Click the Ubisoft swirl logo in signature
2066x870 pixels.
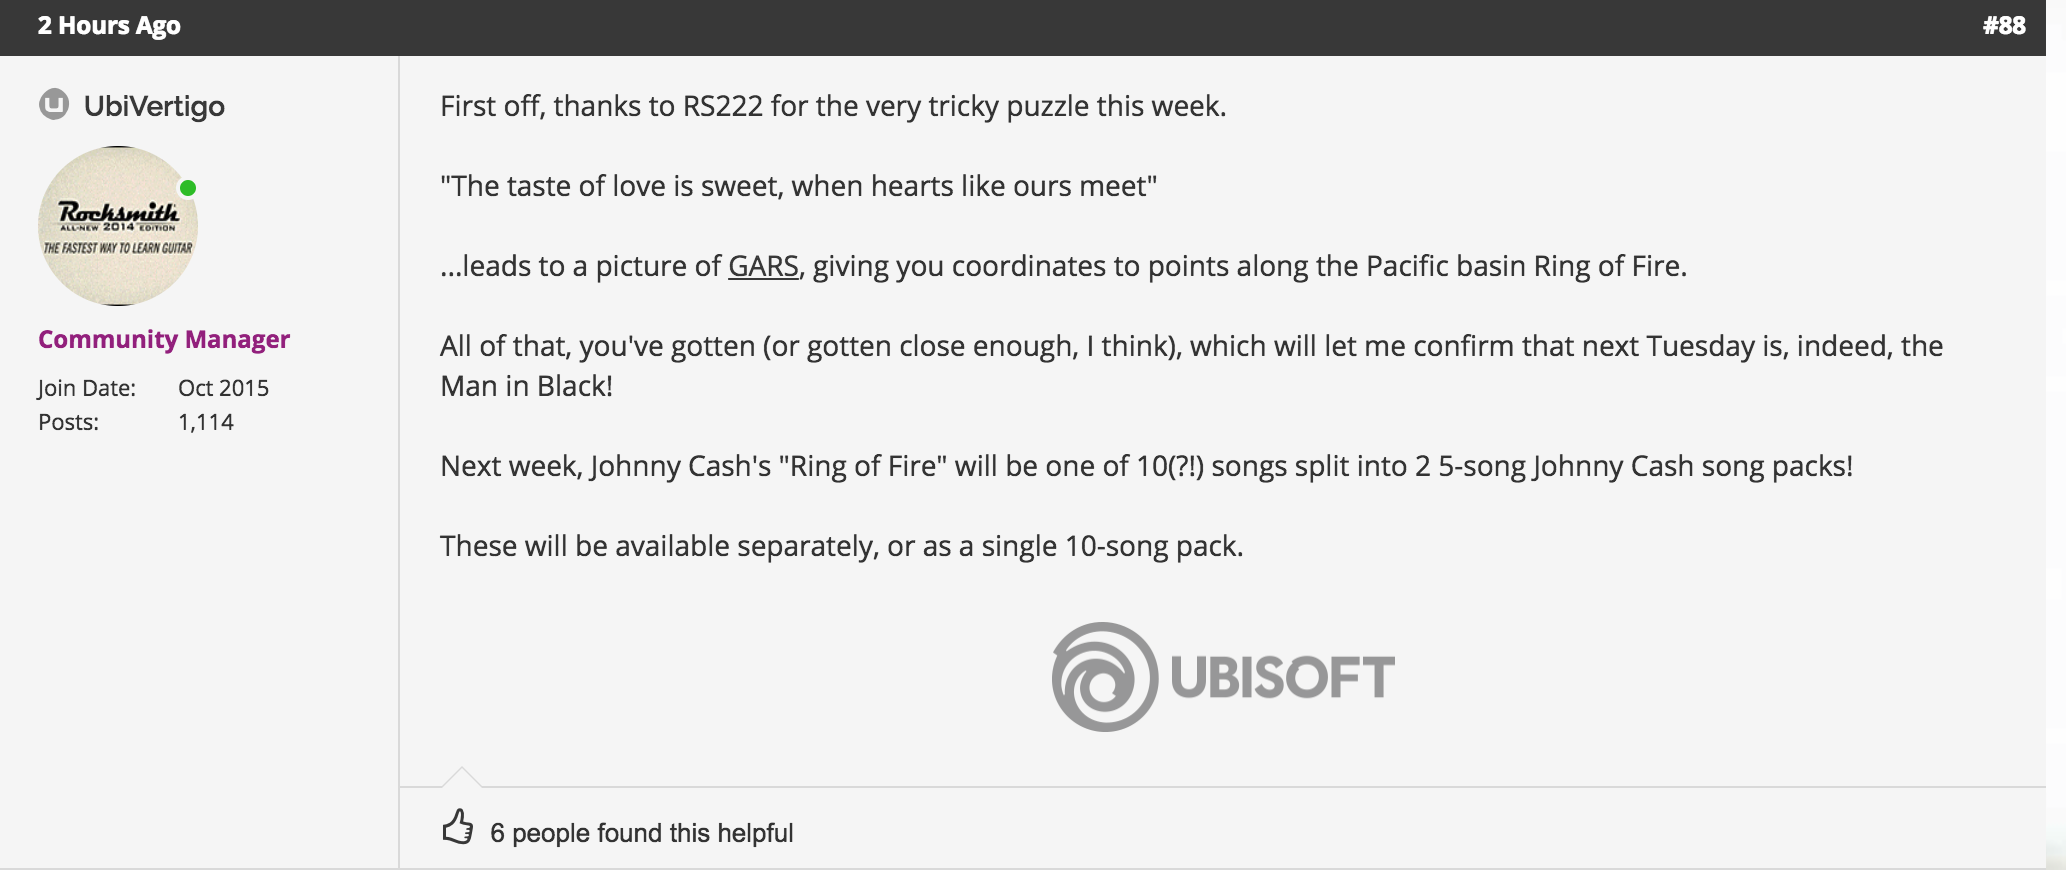(1104, 677)
